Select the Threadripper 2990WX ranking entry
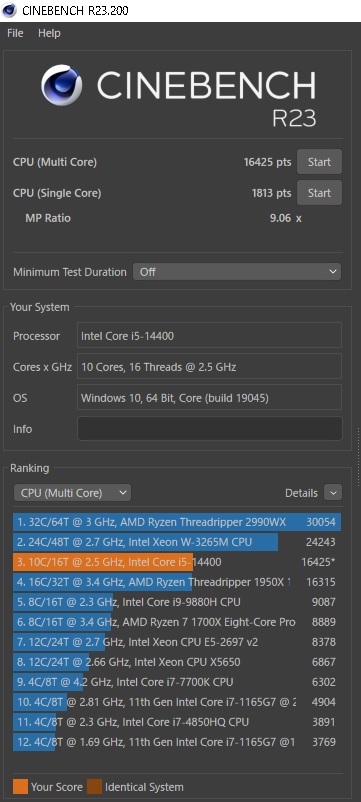This screenshot has width=361, height=802. click(x=177, y=522)
